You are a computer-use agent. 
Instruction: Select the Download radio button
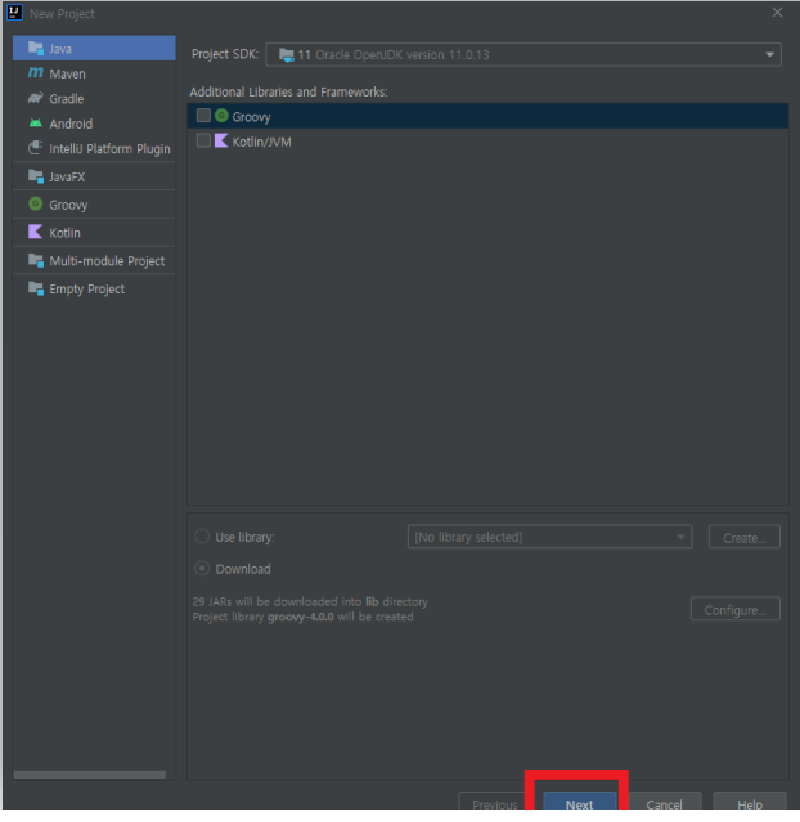tap(202, 568)
